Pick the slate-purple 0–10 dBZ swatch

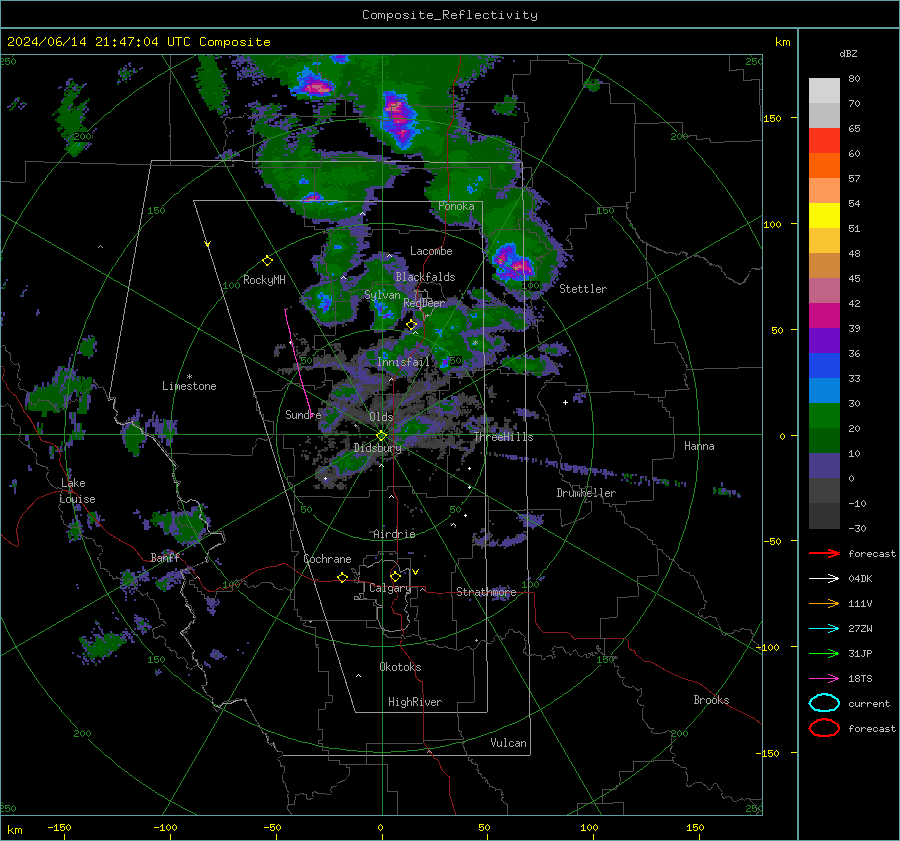coord(824,466)
